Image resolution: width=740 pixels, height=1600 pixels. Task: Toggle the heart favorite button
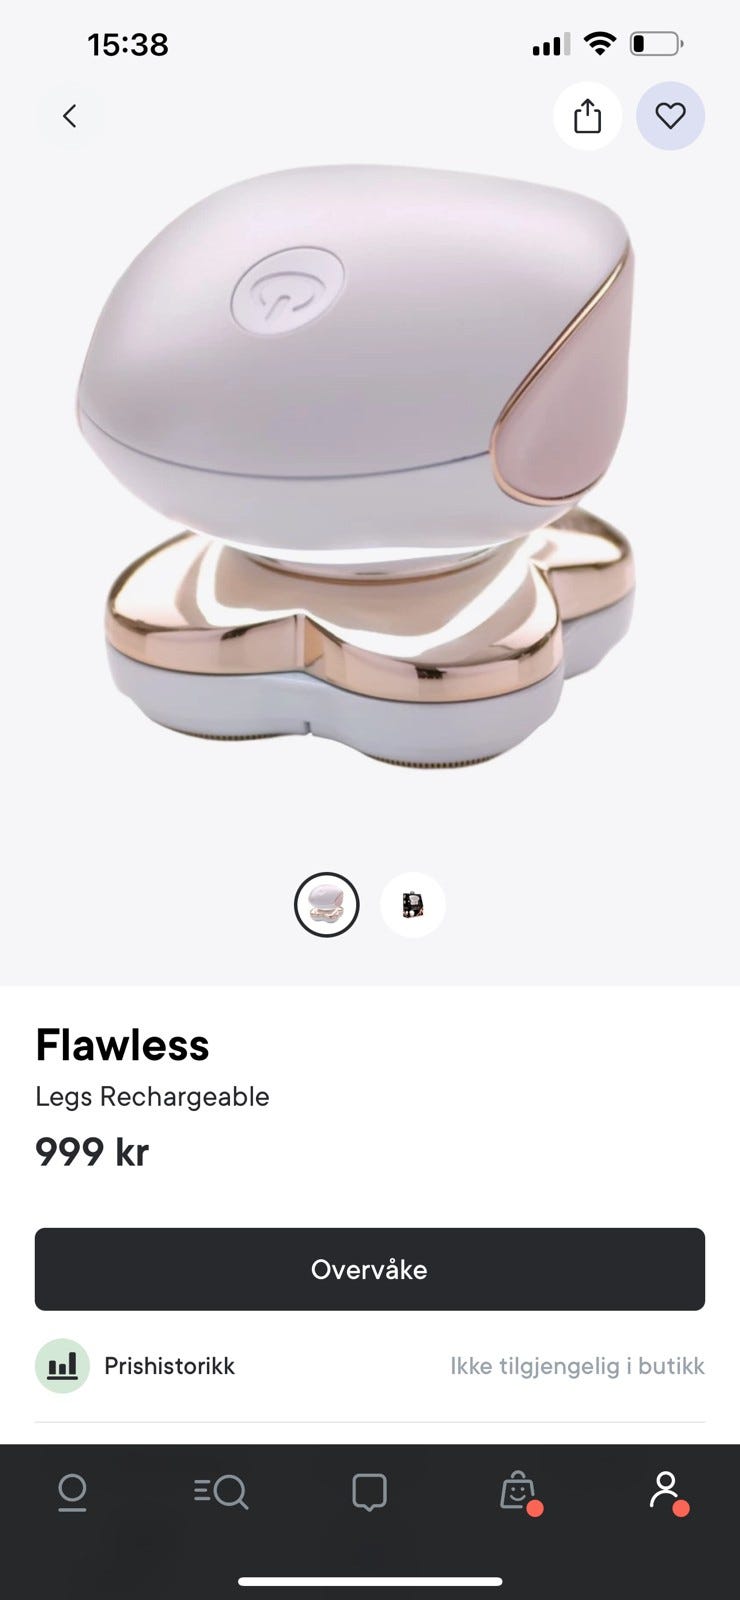point(670,116)
